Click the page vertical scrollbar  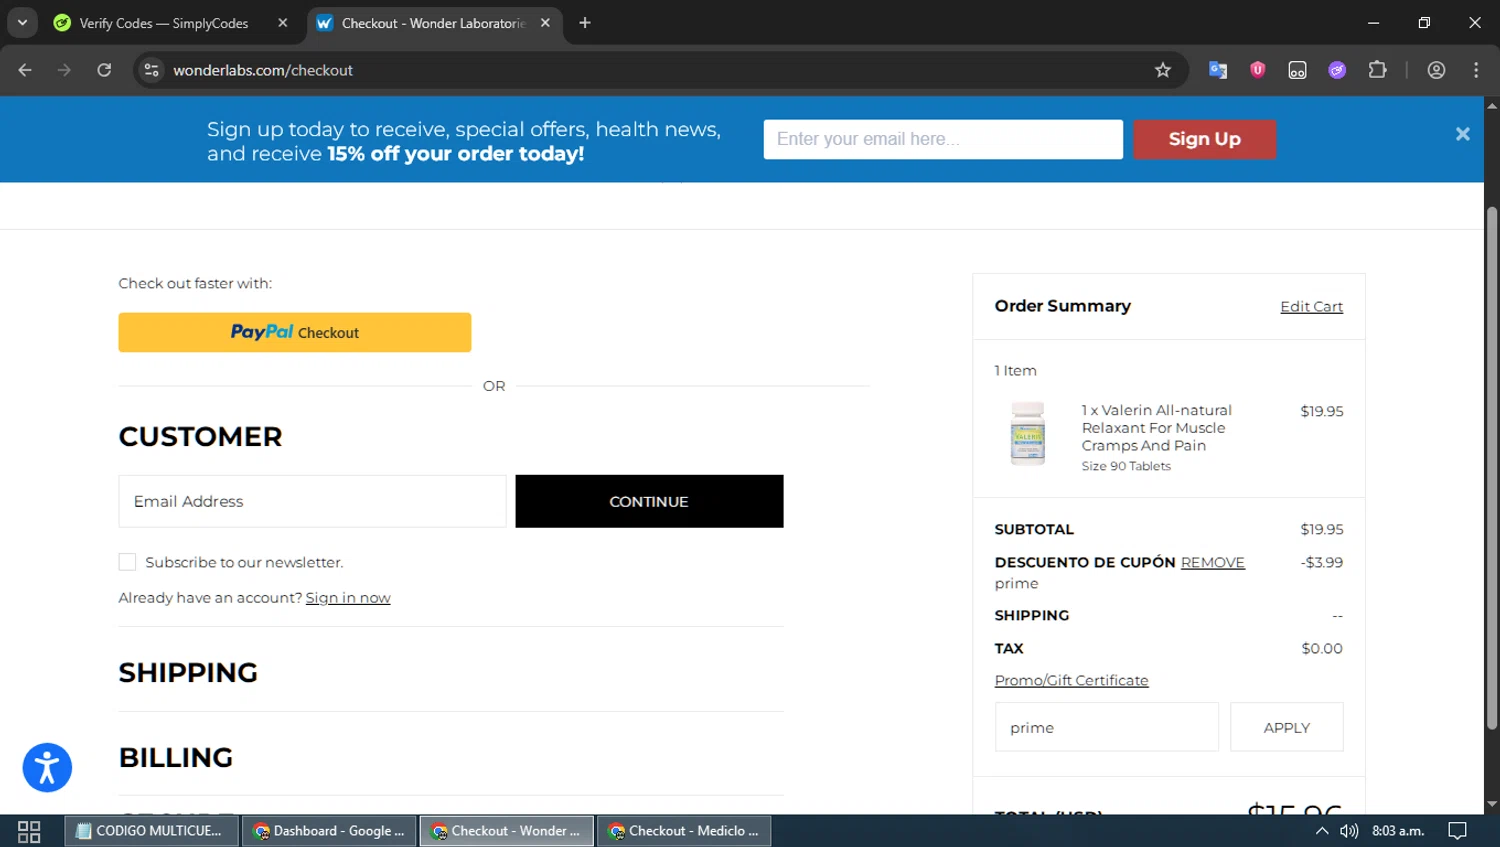click(1491, 467)
